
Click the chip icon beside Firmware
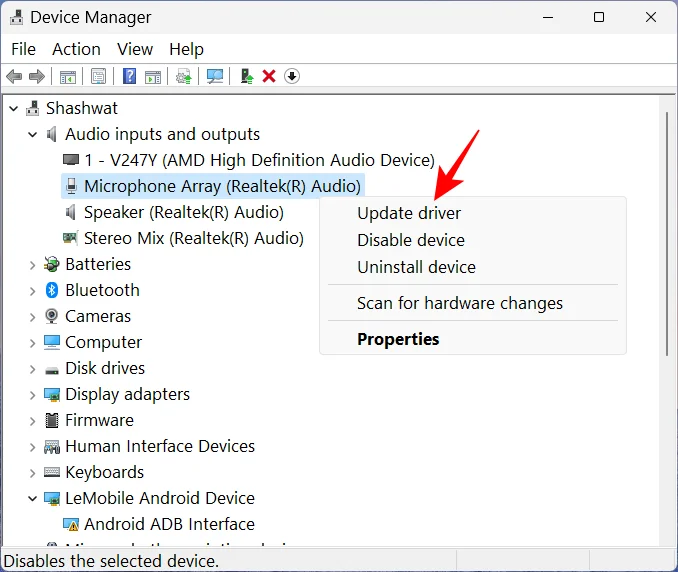pyautogui.click(x=52, y=420)
